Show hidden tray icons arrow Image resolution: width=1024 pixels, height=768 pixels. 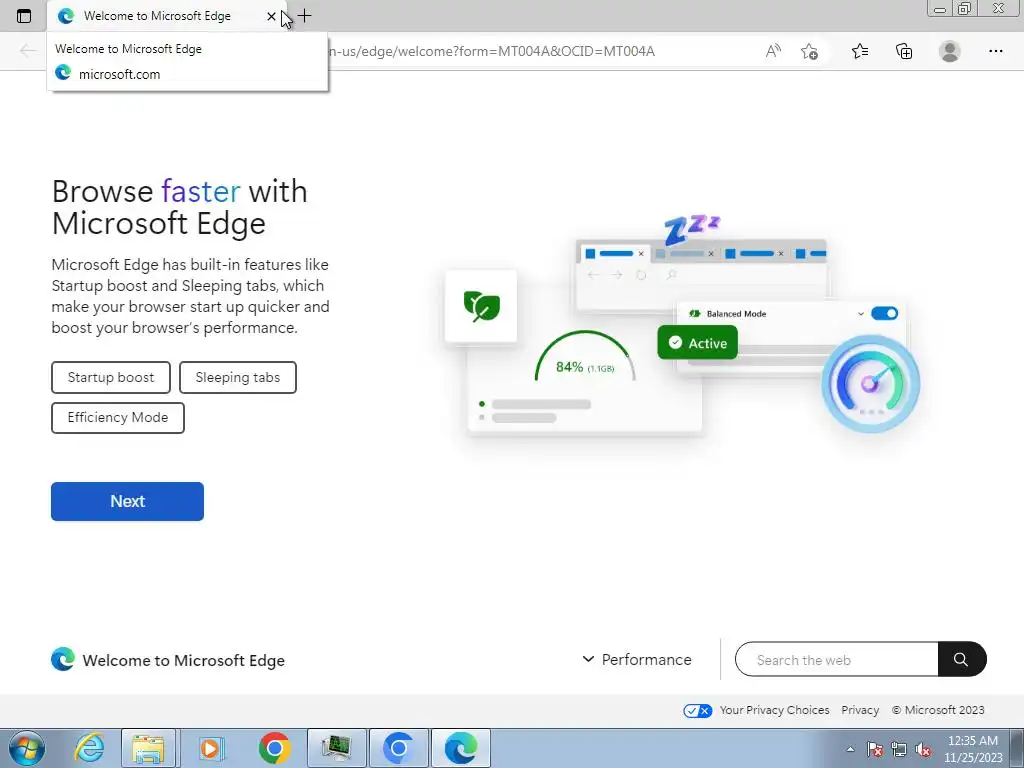pos(850,749)
